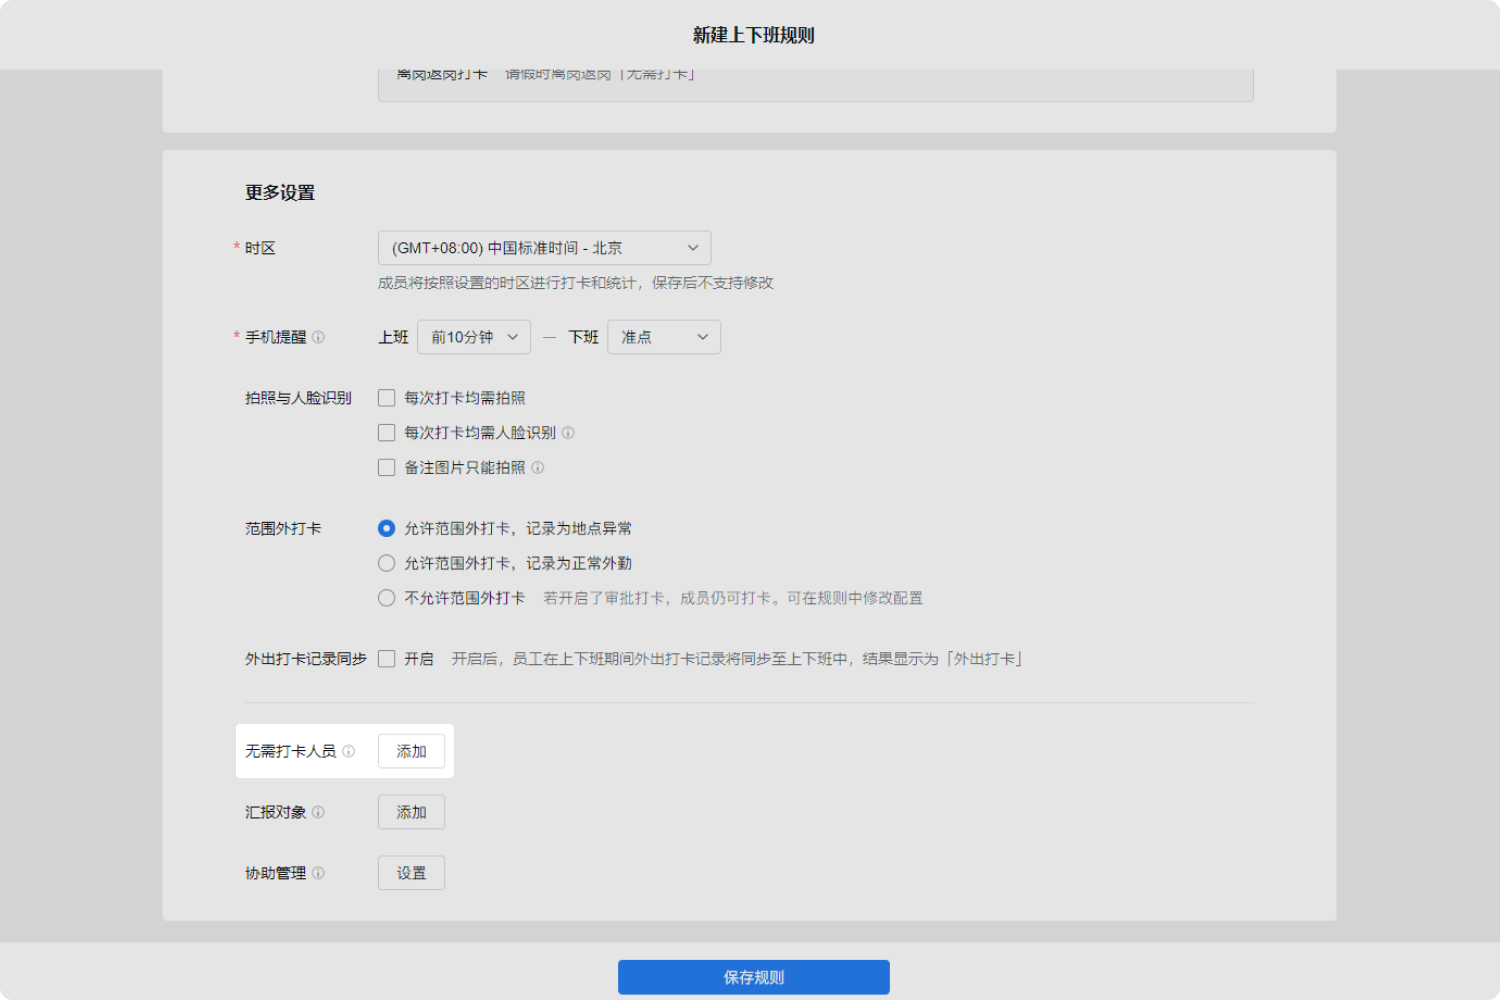Image resolution: width=1500 pixels, height=1000 pixels.
Task: Click info icon beside 每次打卡均需人脸识别
Action: coord(568,433)
